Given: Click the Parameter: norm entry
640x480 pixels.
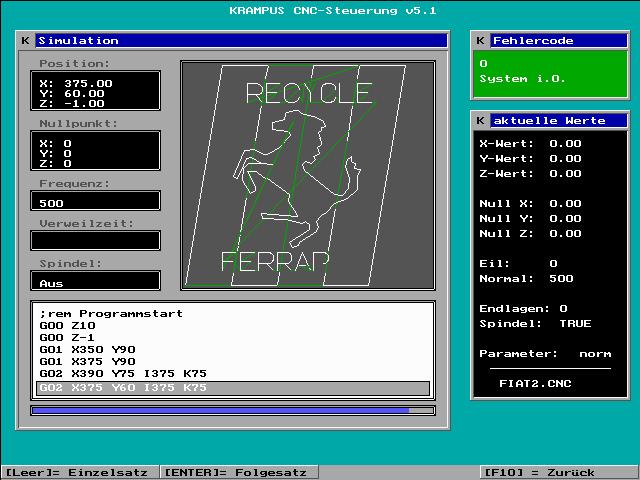Looking at the screenshot, I should 545,354.
